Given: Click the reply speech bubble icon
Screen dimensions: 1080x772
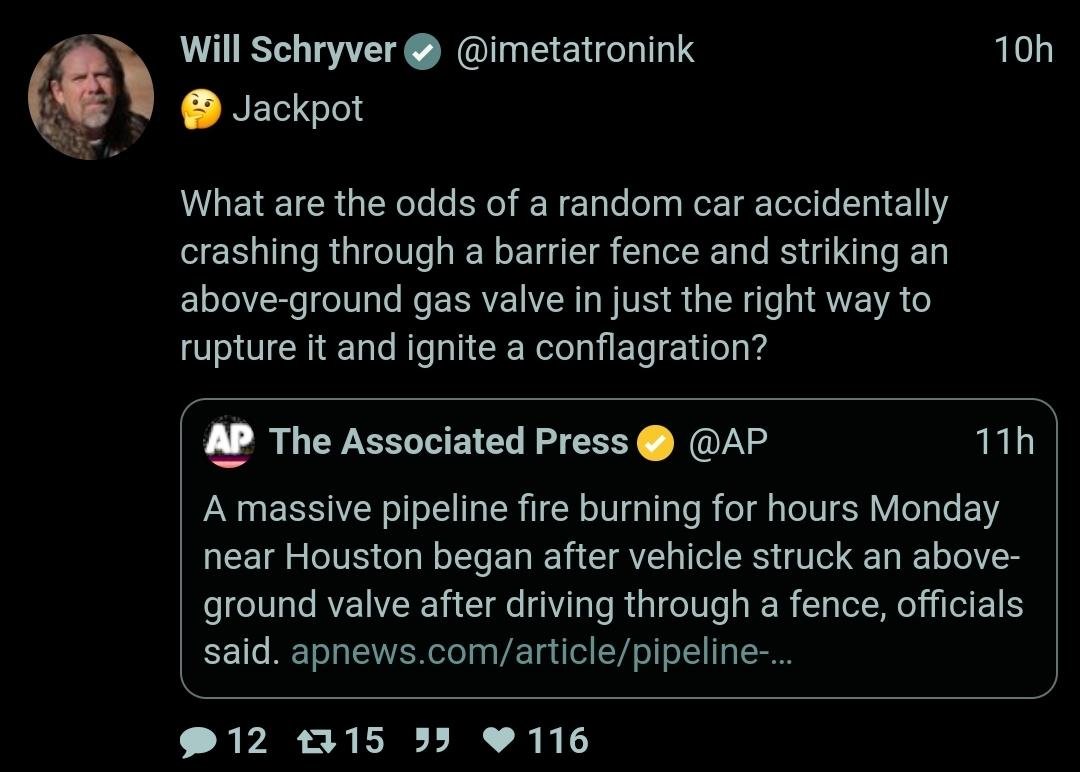Looking at the screenshot, I should pyautogui.click(x=199, y=741).
